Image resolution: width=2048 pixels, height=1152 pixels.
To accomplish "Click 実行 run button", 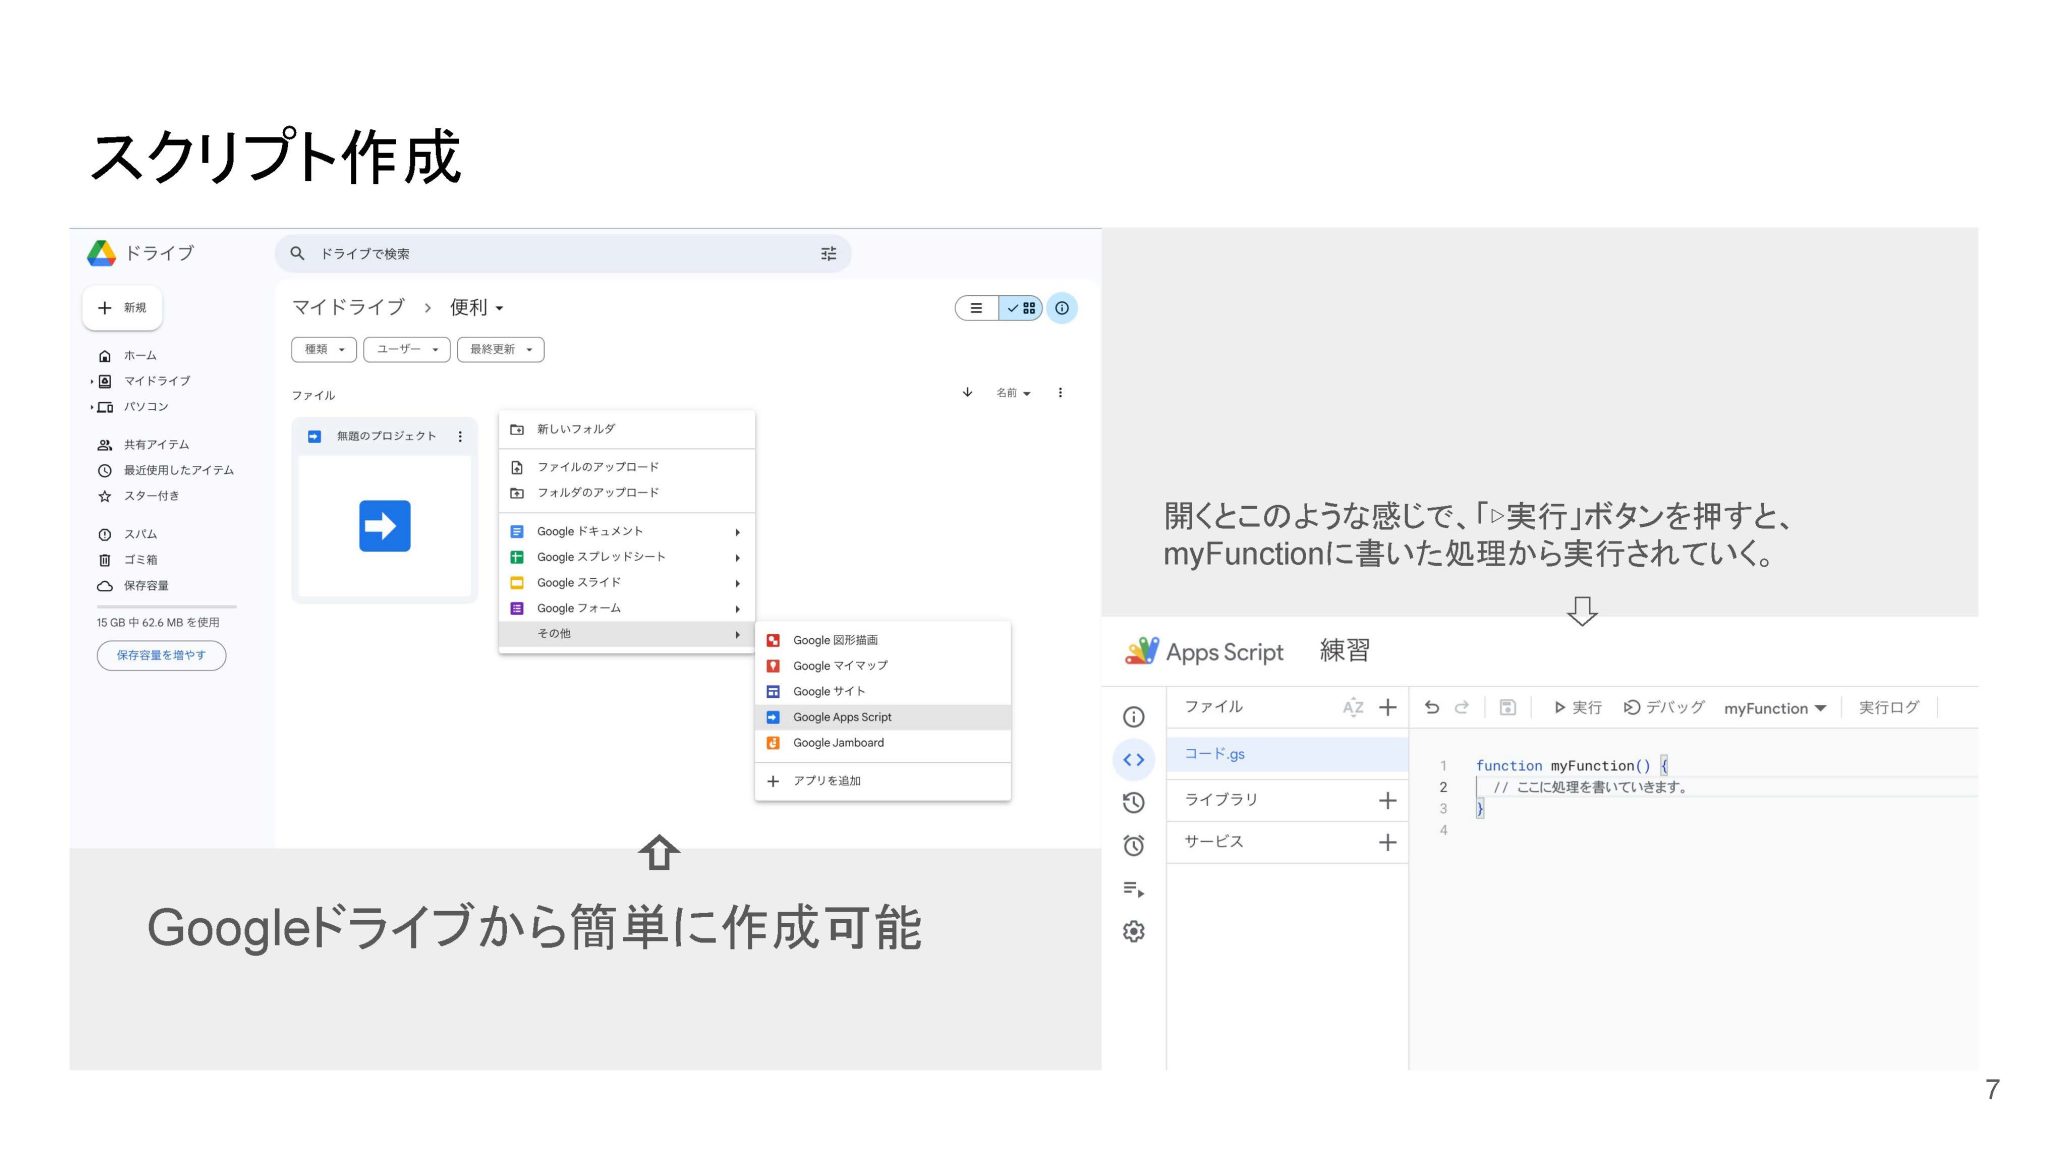I will (1577, 708).
